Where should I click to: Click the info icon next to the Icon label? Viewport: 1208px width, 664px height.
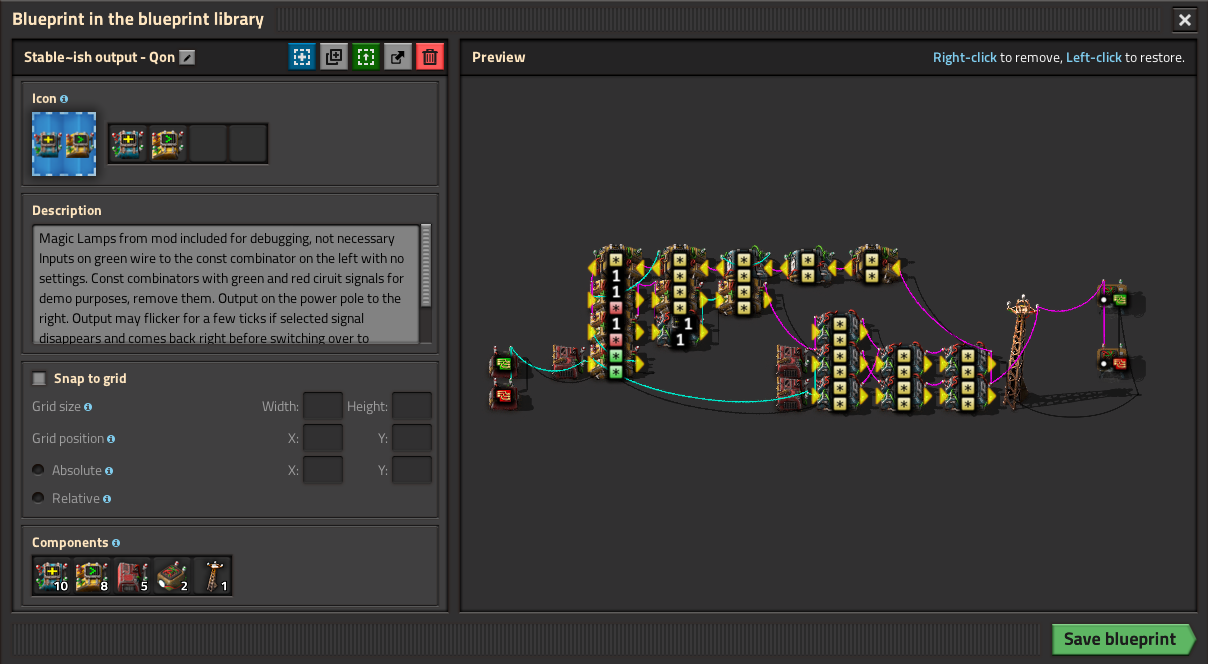[x=64, y=99]
